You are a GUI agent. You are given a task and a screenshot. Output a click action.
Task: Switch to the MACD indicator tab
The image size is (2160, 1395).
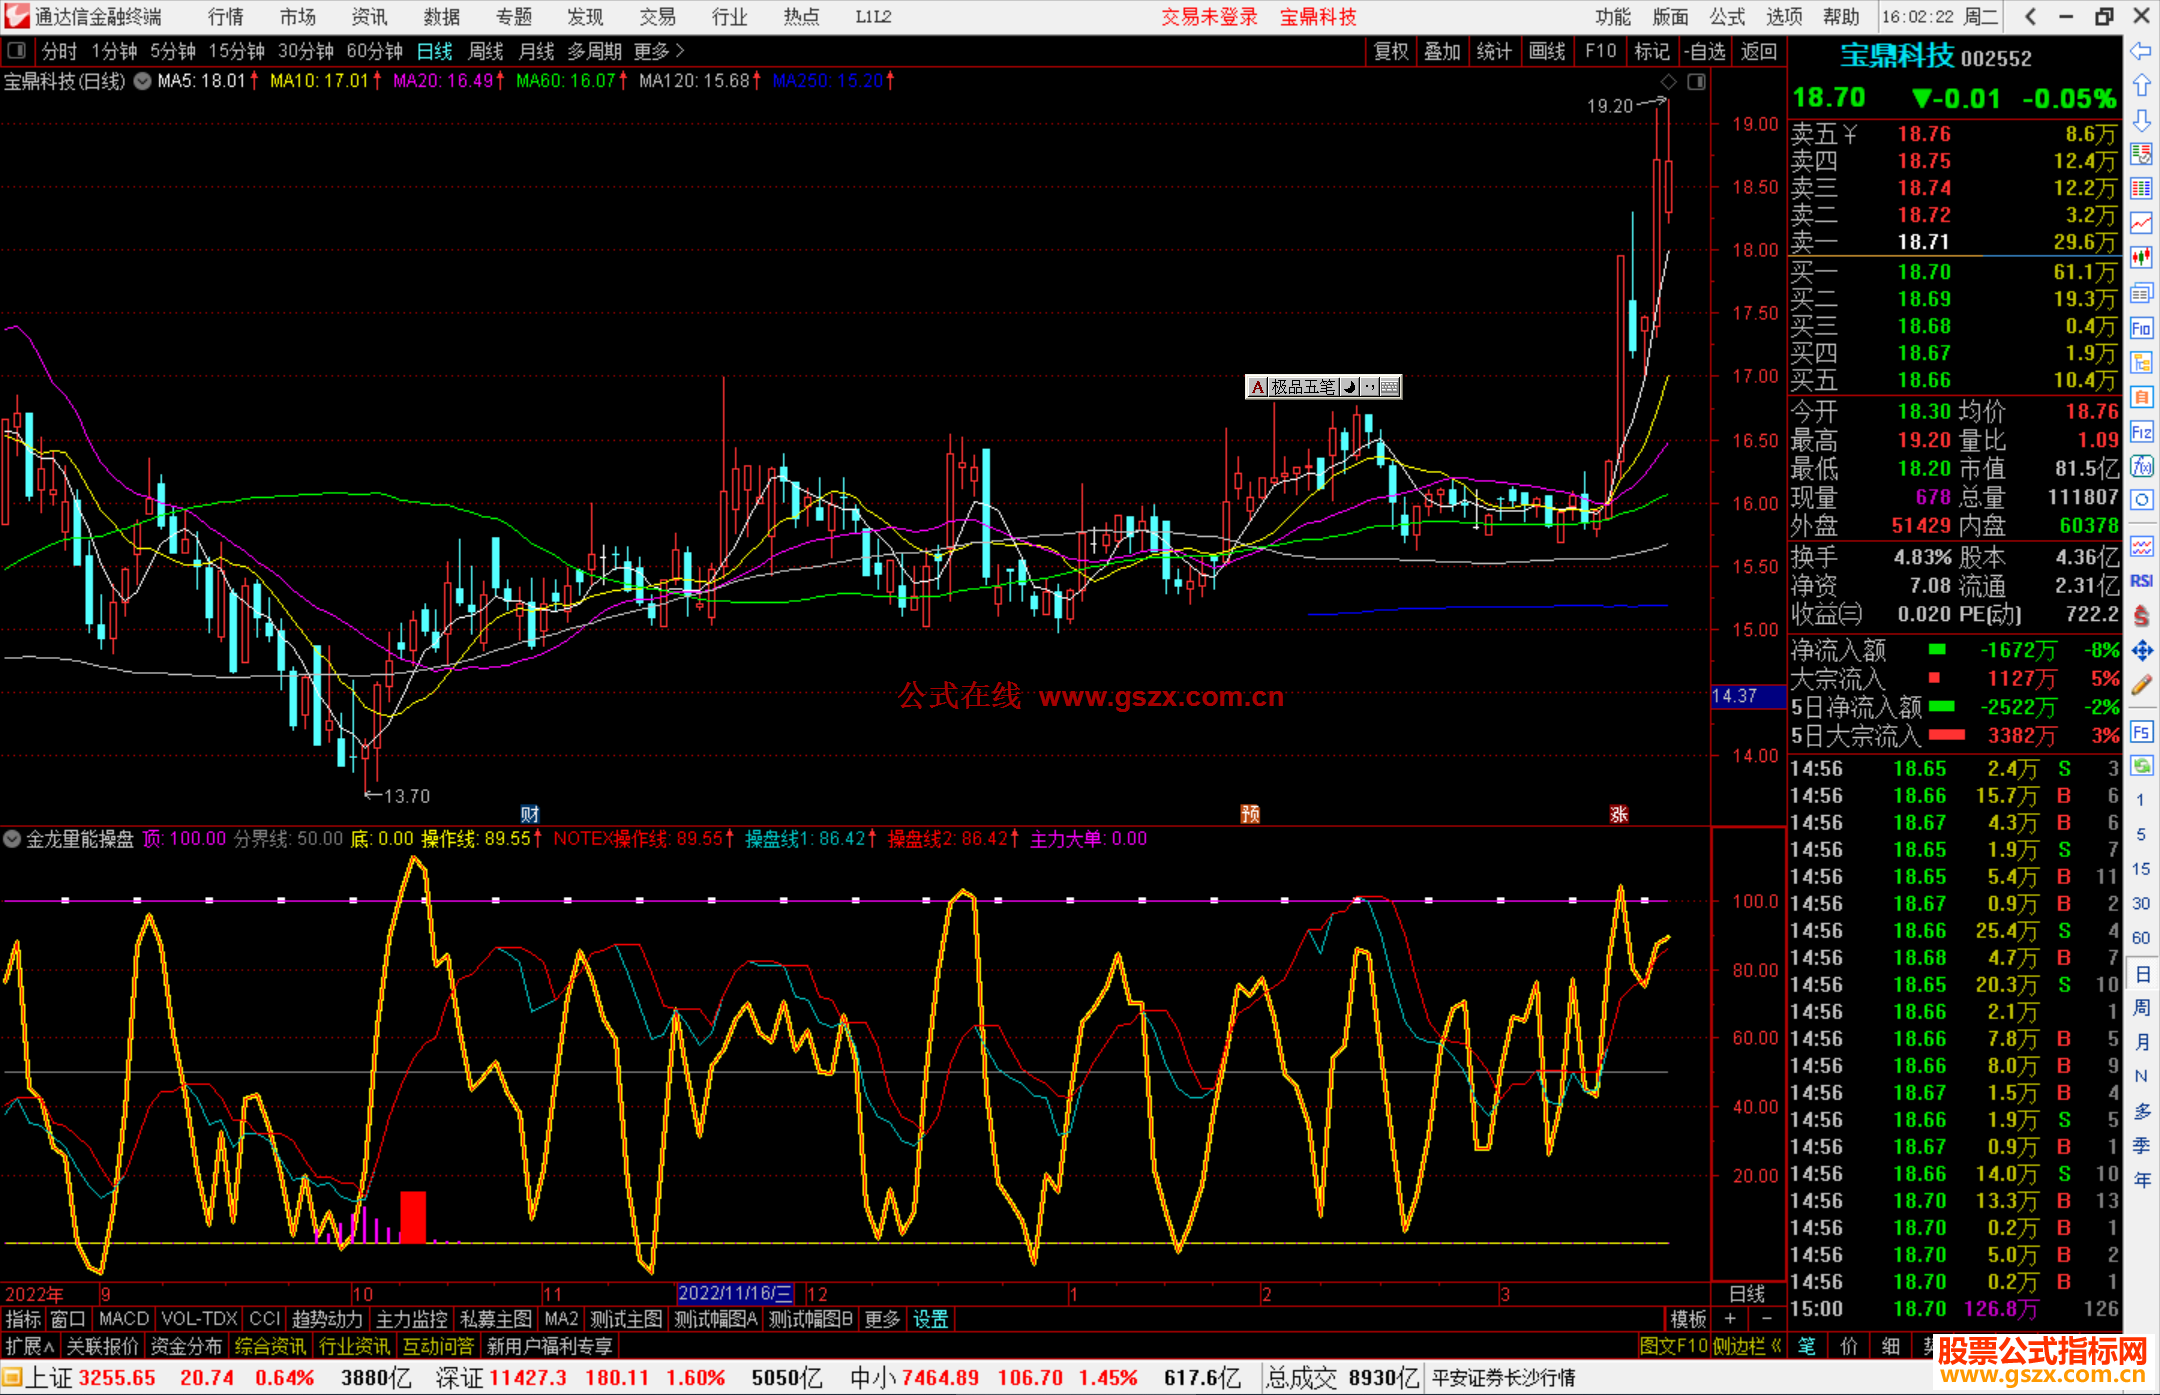pyautogui.click(x=124, y=1319)
